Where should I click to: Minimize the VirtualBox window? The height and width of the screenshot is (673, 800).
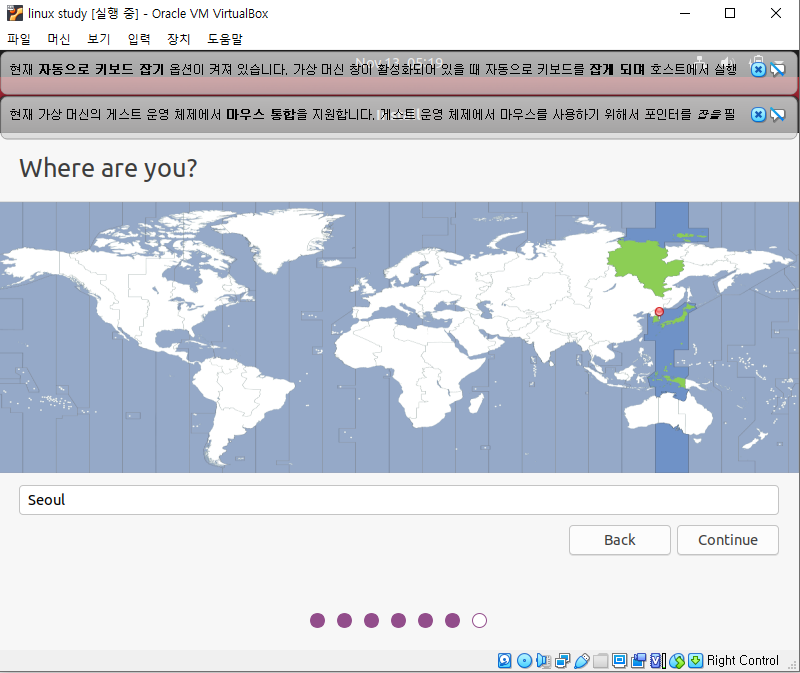coord(685,13)
